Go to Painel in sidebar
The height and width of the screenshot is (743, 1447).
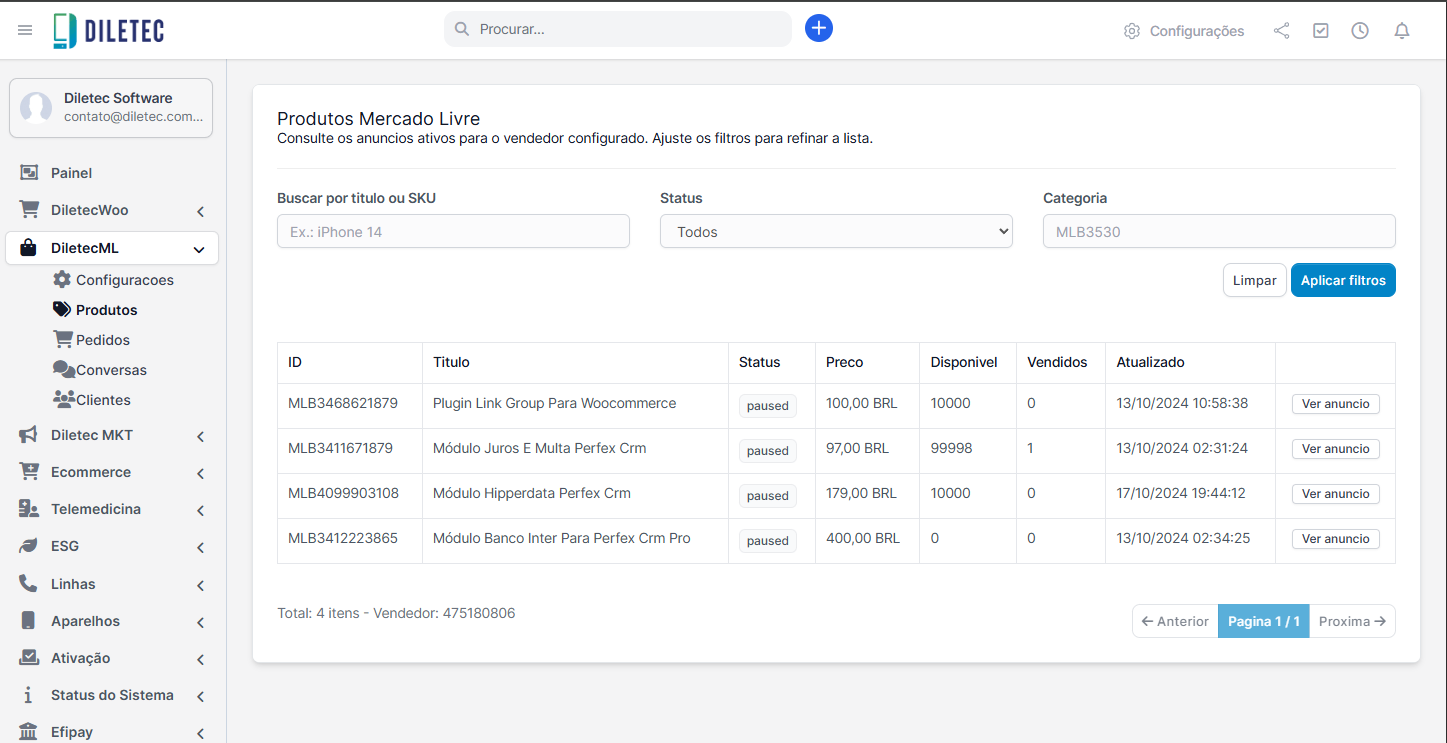(71, 173)
